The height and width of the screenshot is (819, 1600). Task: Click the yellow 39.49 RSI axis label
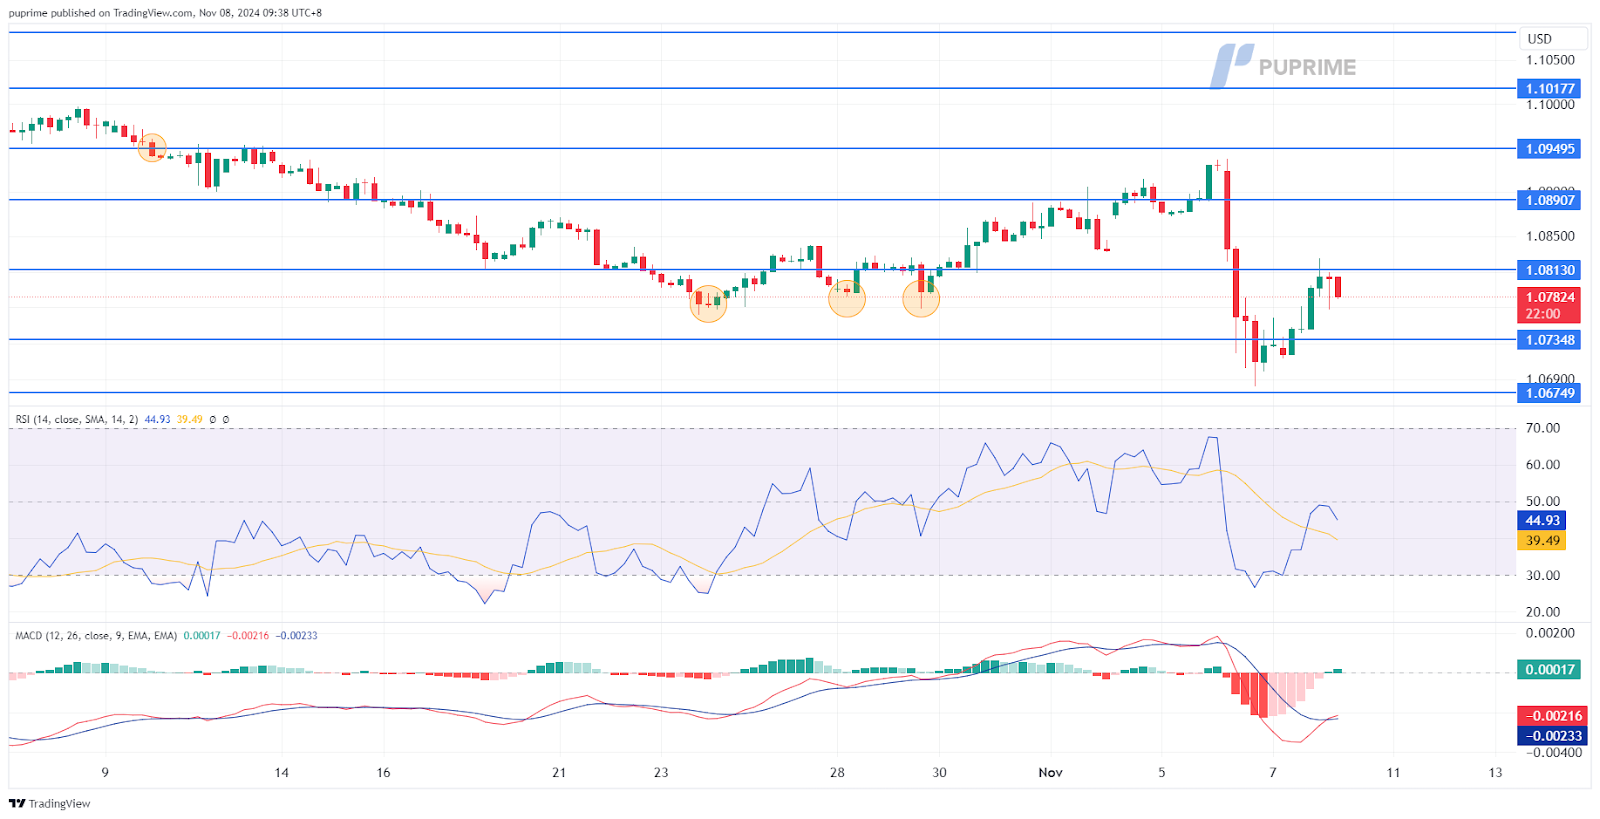point(1542,541)
